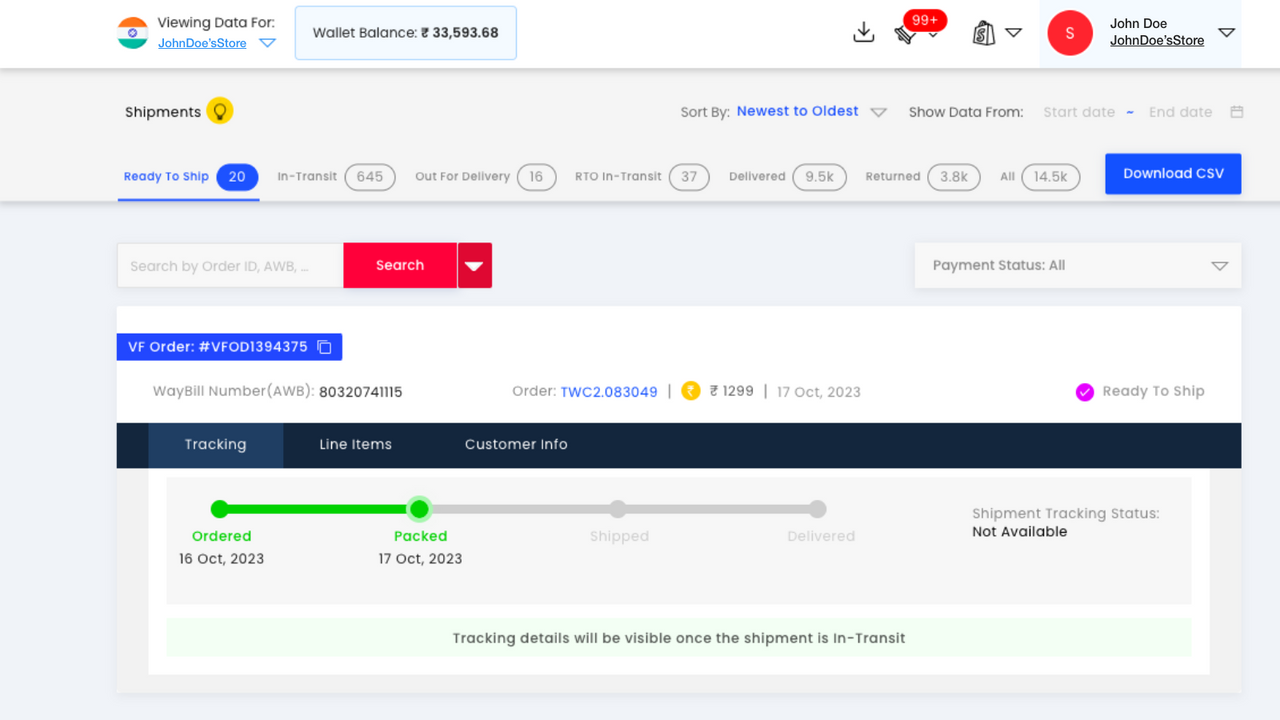Click the Download CSV button

(1172, 173)
